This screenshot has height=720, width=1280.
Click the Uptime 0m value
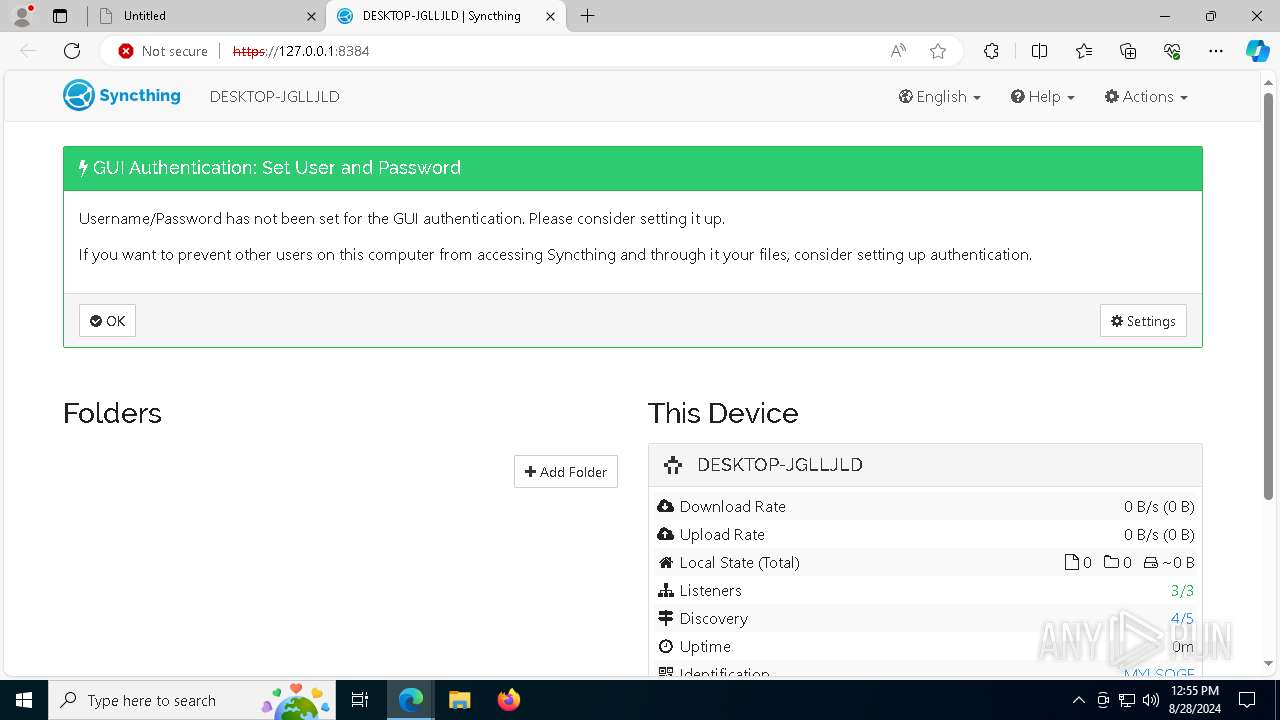(1183, 646)
